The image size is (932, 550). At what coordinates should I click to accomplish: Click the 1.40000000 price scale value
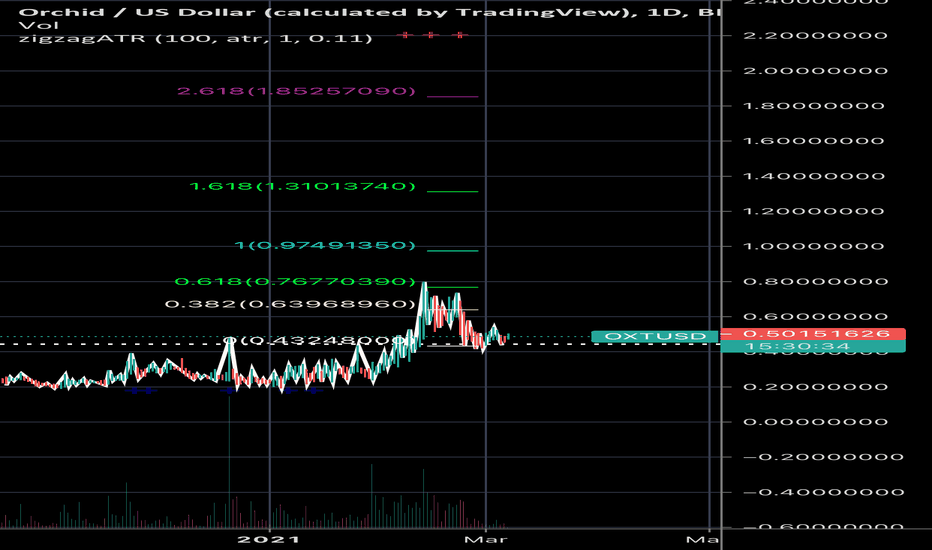point(816,176)
